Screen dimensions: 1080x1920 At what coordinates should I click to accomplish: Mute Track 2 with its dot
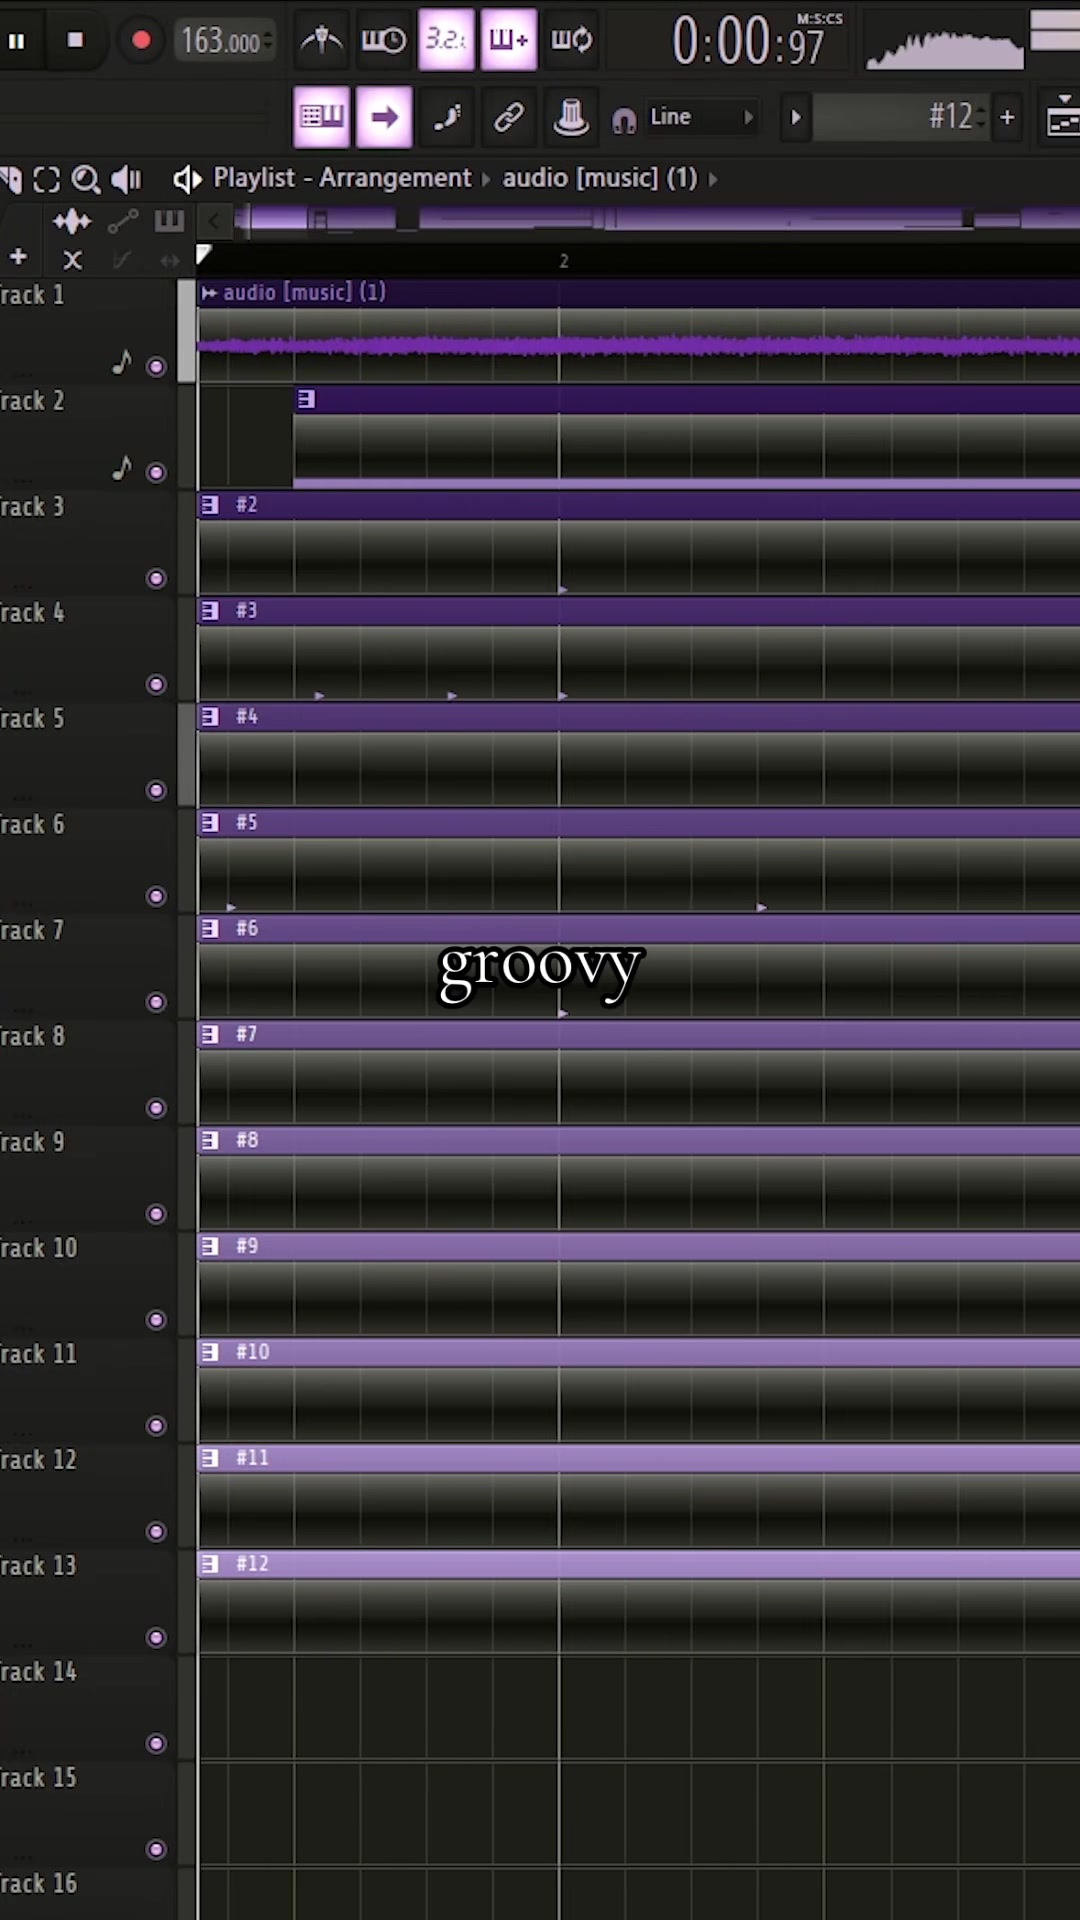click(x=156, y=473)
